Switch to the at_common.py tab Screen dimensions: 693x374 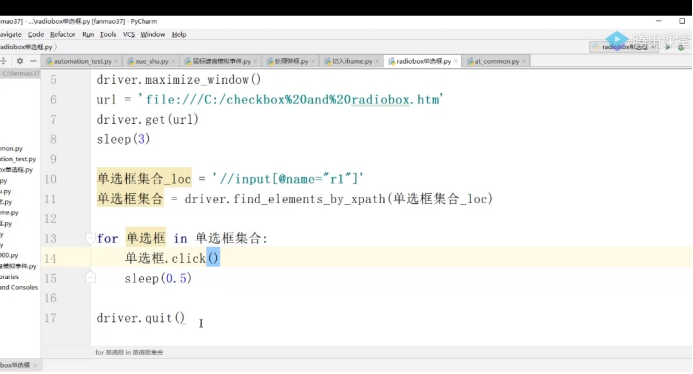pyautogui.click(x=496, y=61)
